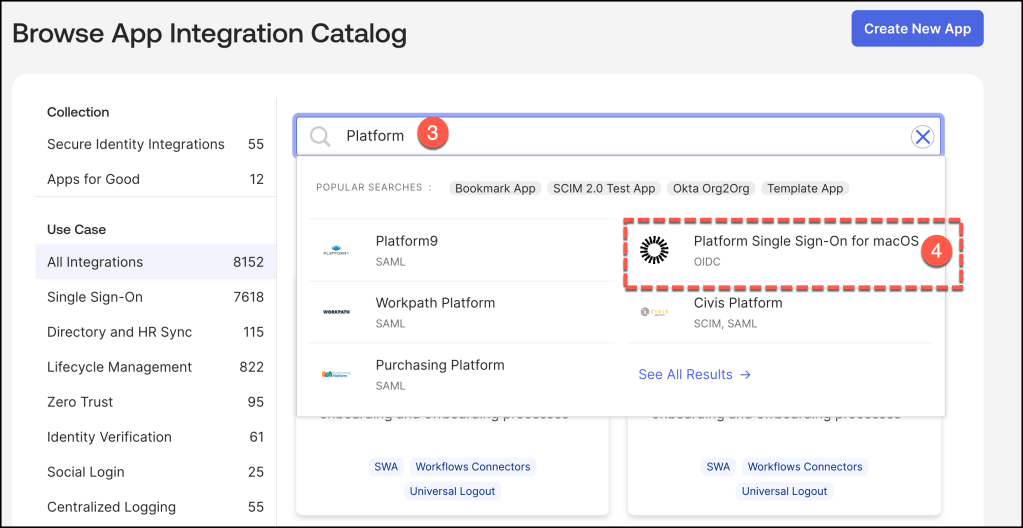Click the Civis Platform logo
This screenshot has width=1023, height=528.
tap(654, 312)
